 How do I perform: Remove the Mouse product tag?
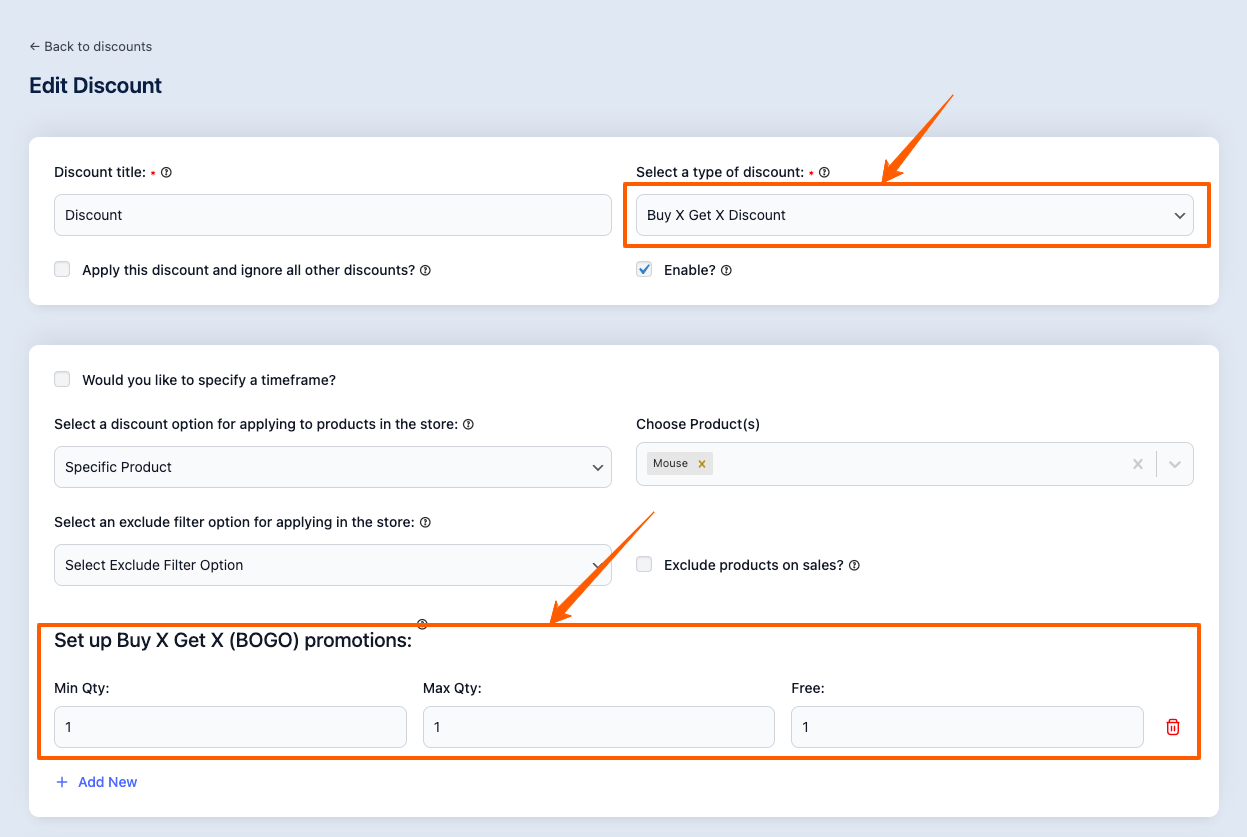[x=702, y=463]
